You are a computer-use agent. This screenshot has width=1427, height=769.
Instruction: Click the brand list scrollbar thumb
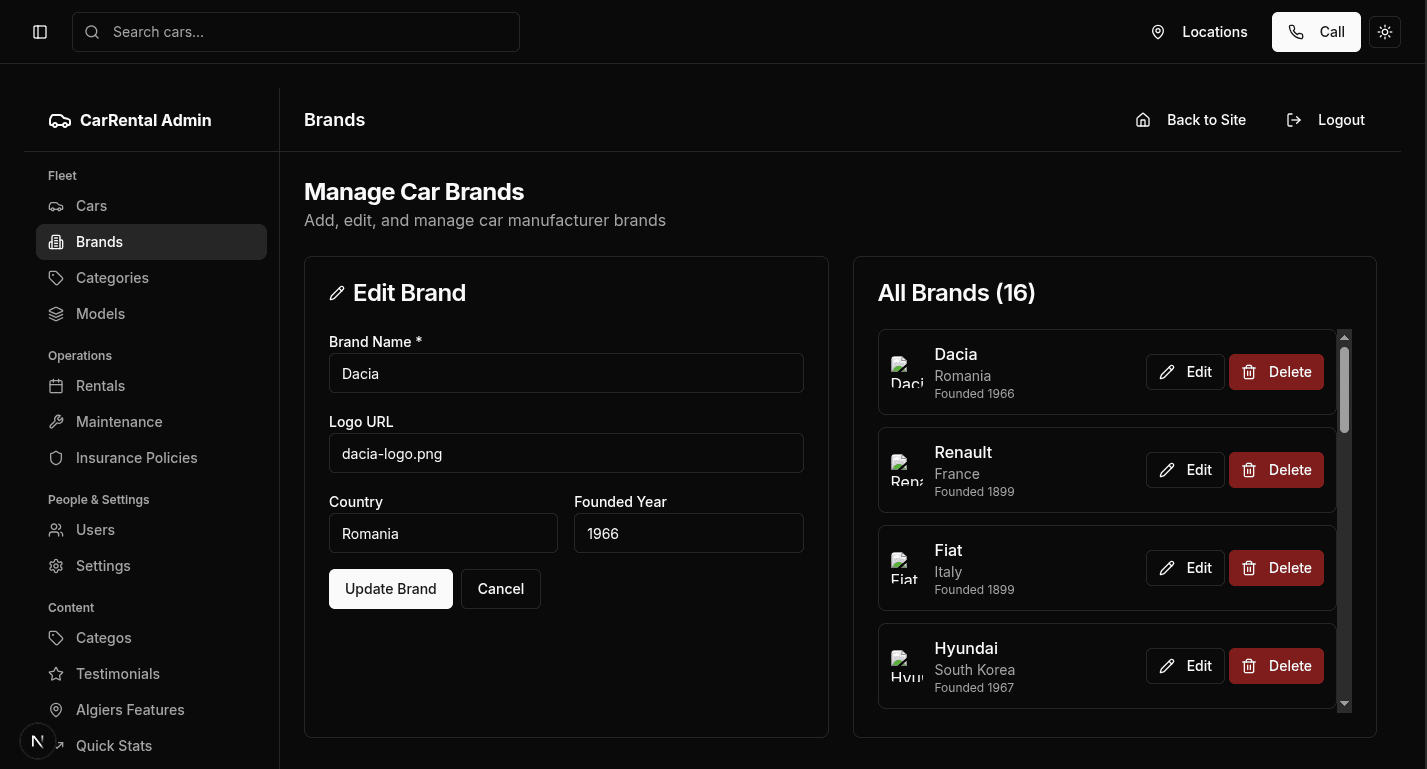click(1344, 390)
